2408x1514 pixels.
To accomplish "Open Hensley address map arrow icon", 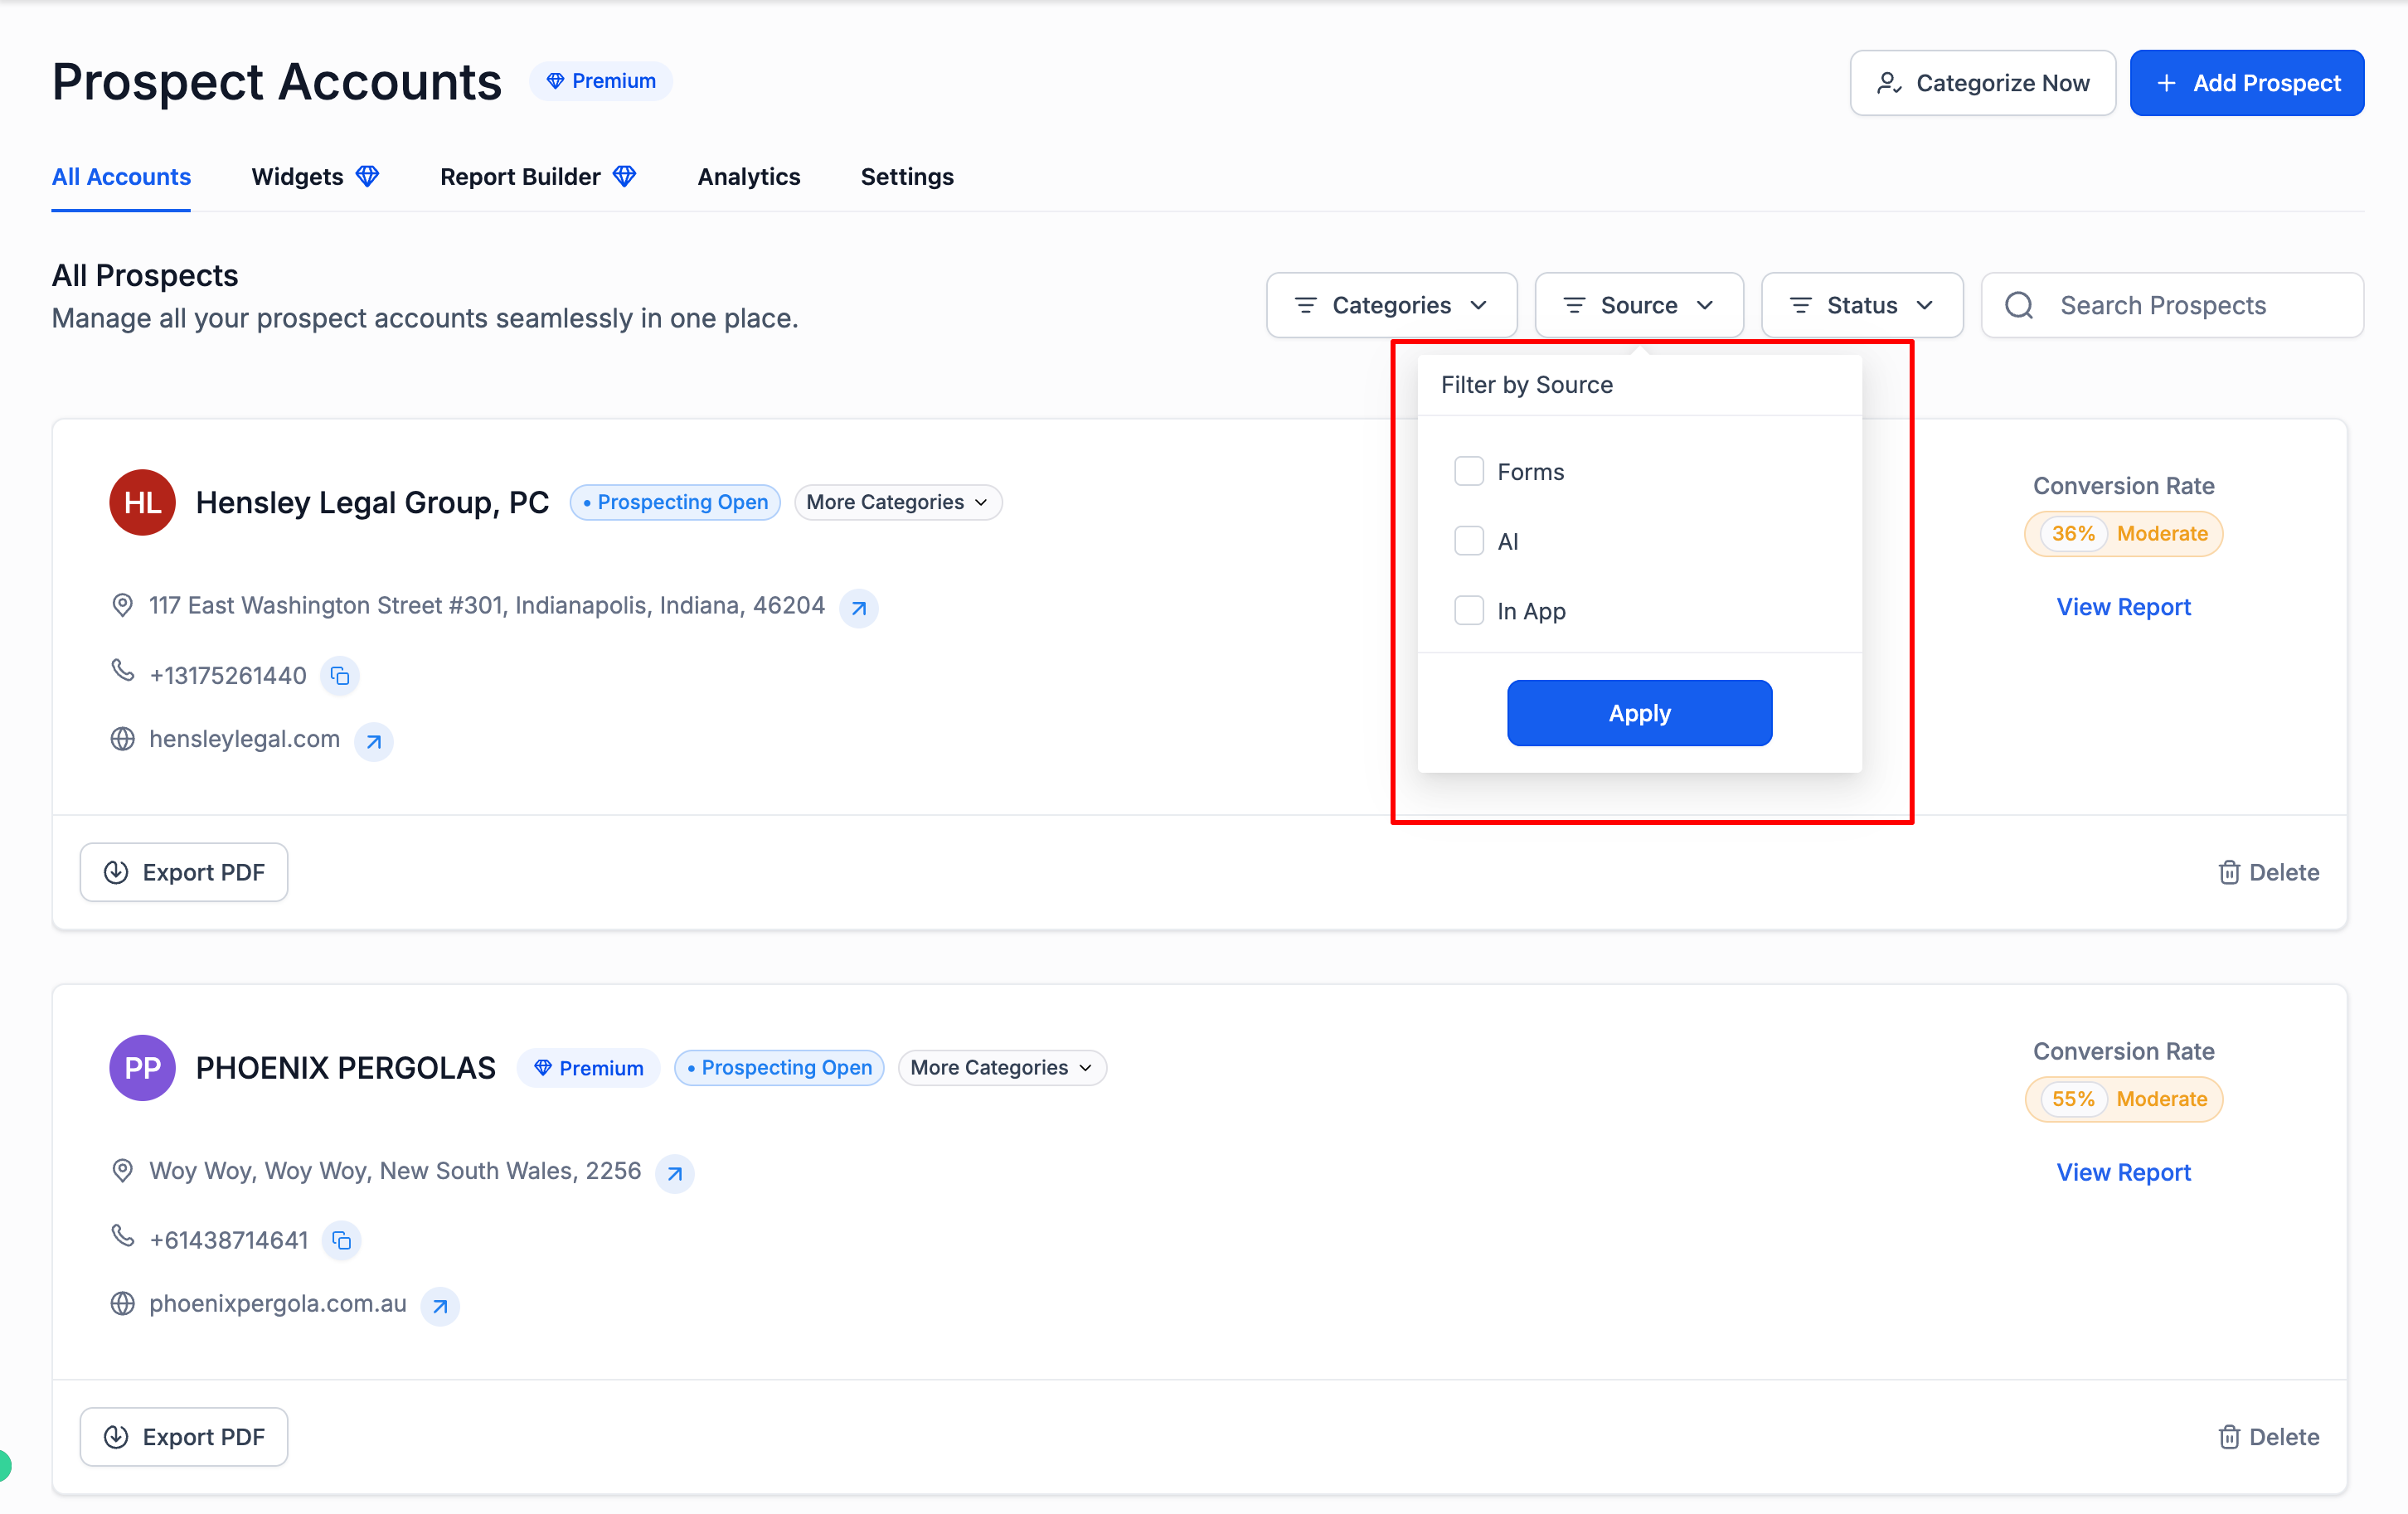I will pos(858,607).
